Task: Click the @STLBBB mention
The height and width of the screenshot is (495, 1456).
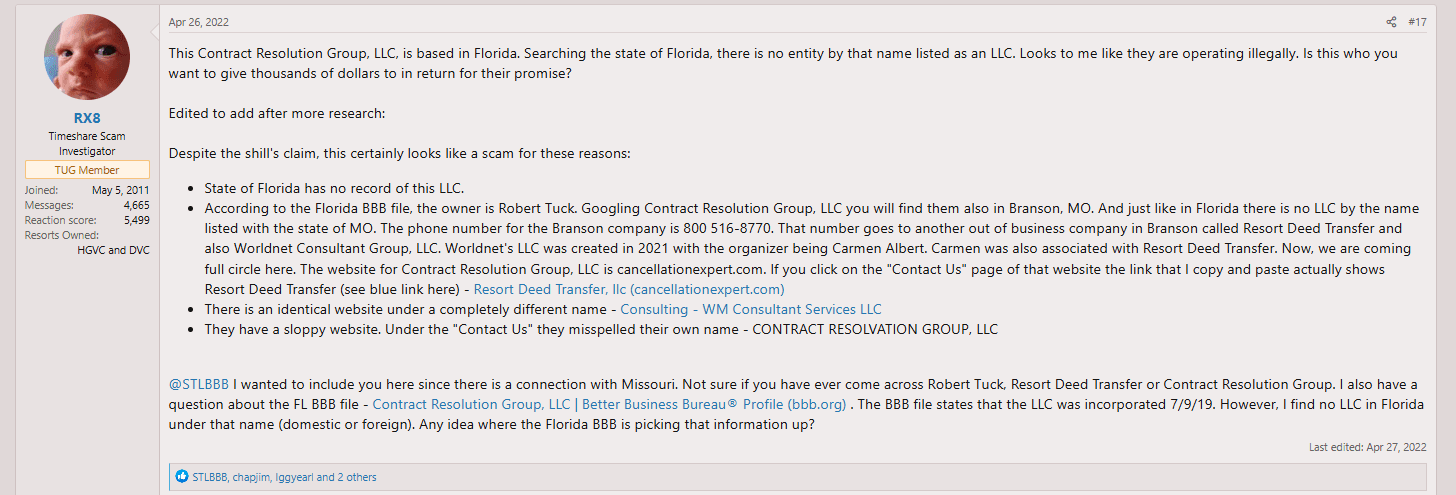Action: [200, 384]
